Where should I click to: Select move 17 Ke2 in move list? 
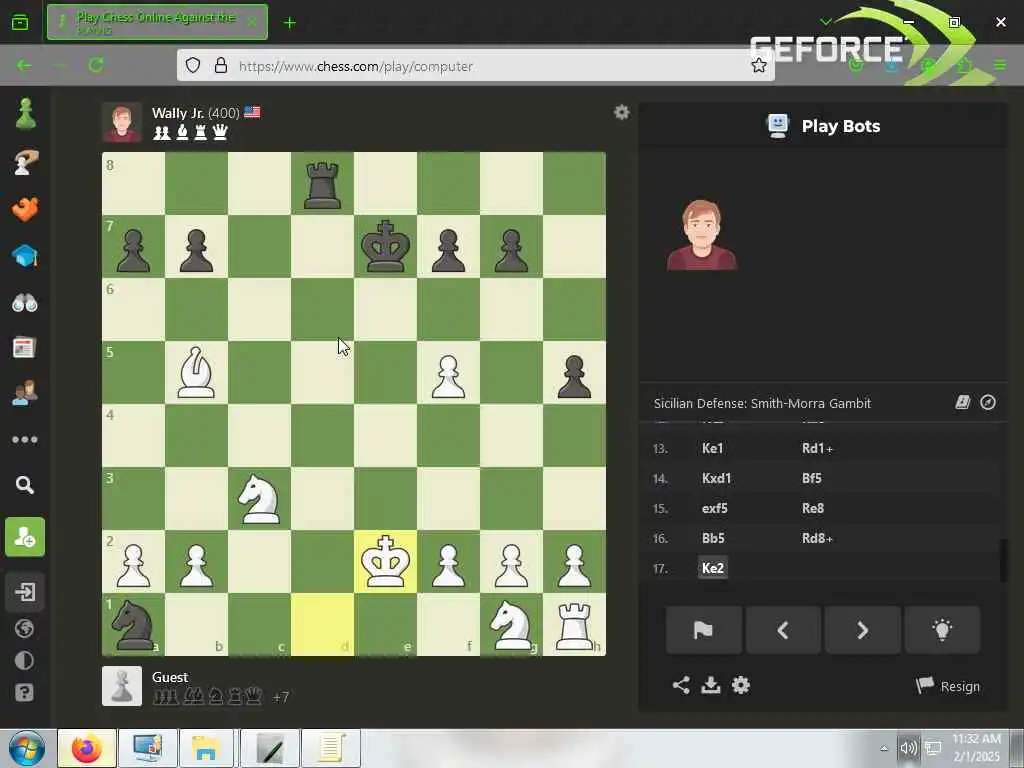pos(712,568)
